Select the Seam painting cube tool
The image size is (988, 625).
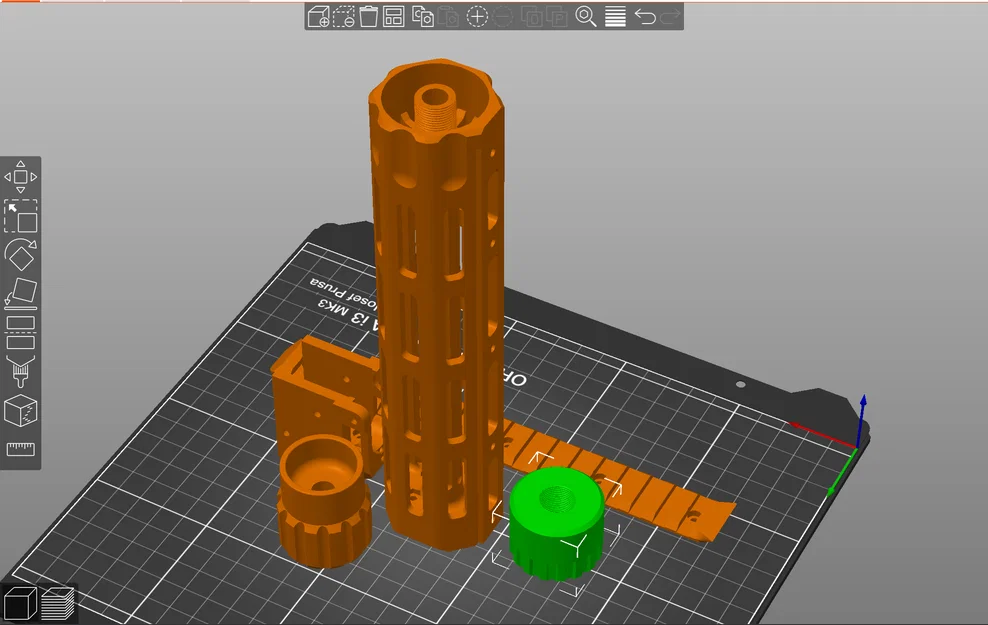click(20, 411)
